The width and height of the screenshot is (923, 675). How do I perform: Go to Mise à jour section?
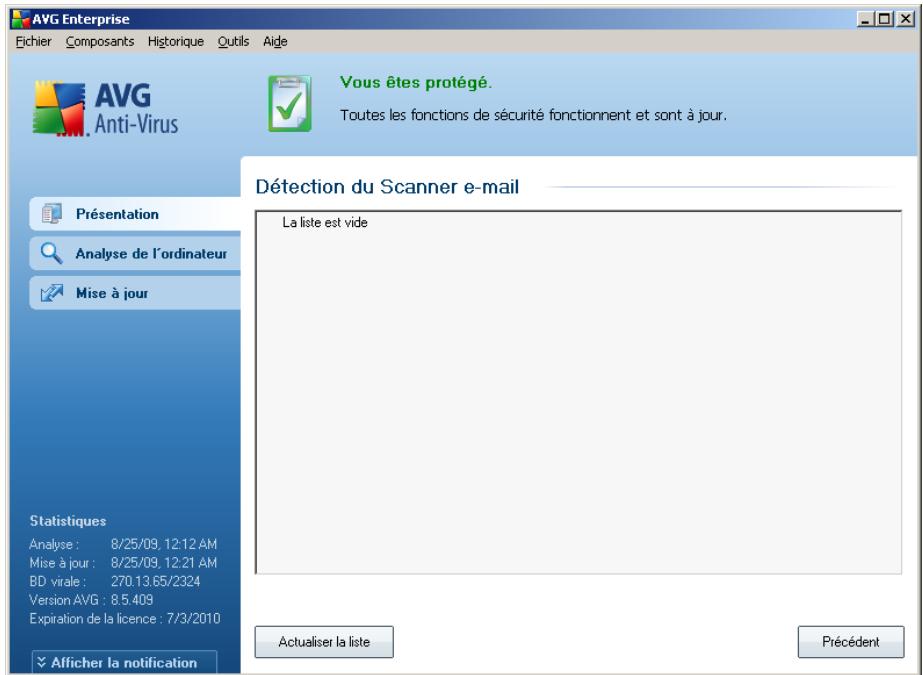pyautogui.click(x=135, y=293)
